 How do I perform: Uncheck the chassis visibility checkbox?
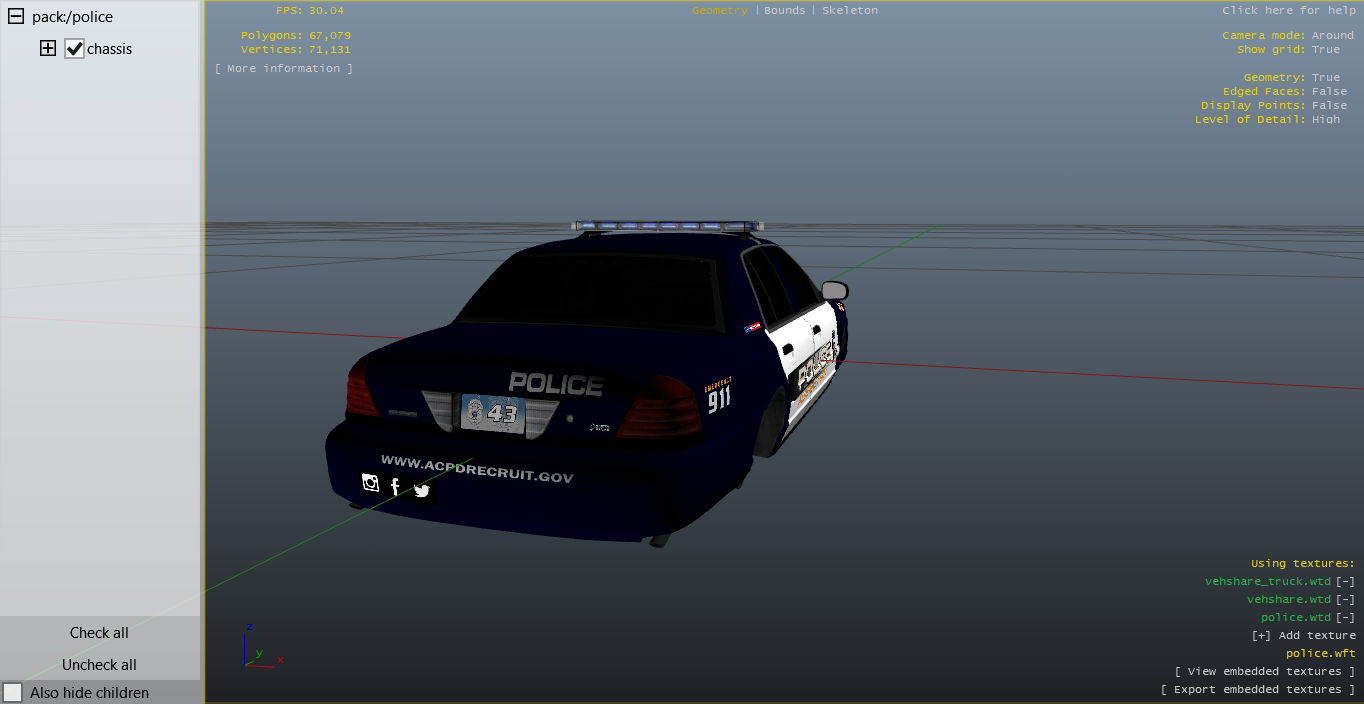[x=74, y=48]
